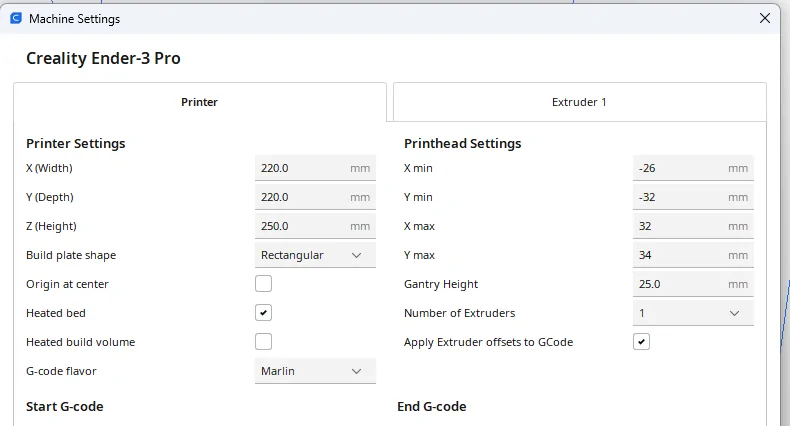
Task: Click the End G-code heading
Action: pos(432,406)
